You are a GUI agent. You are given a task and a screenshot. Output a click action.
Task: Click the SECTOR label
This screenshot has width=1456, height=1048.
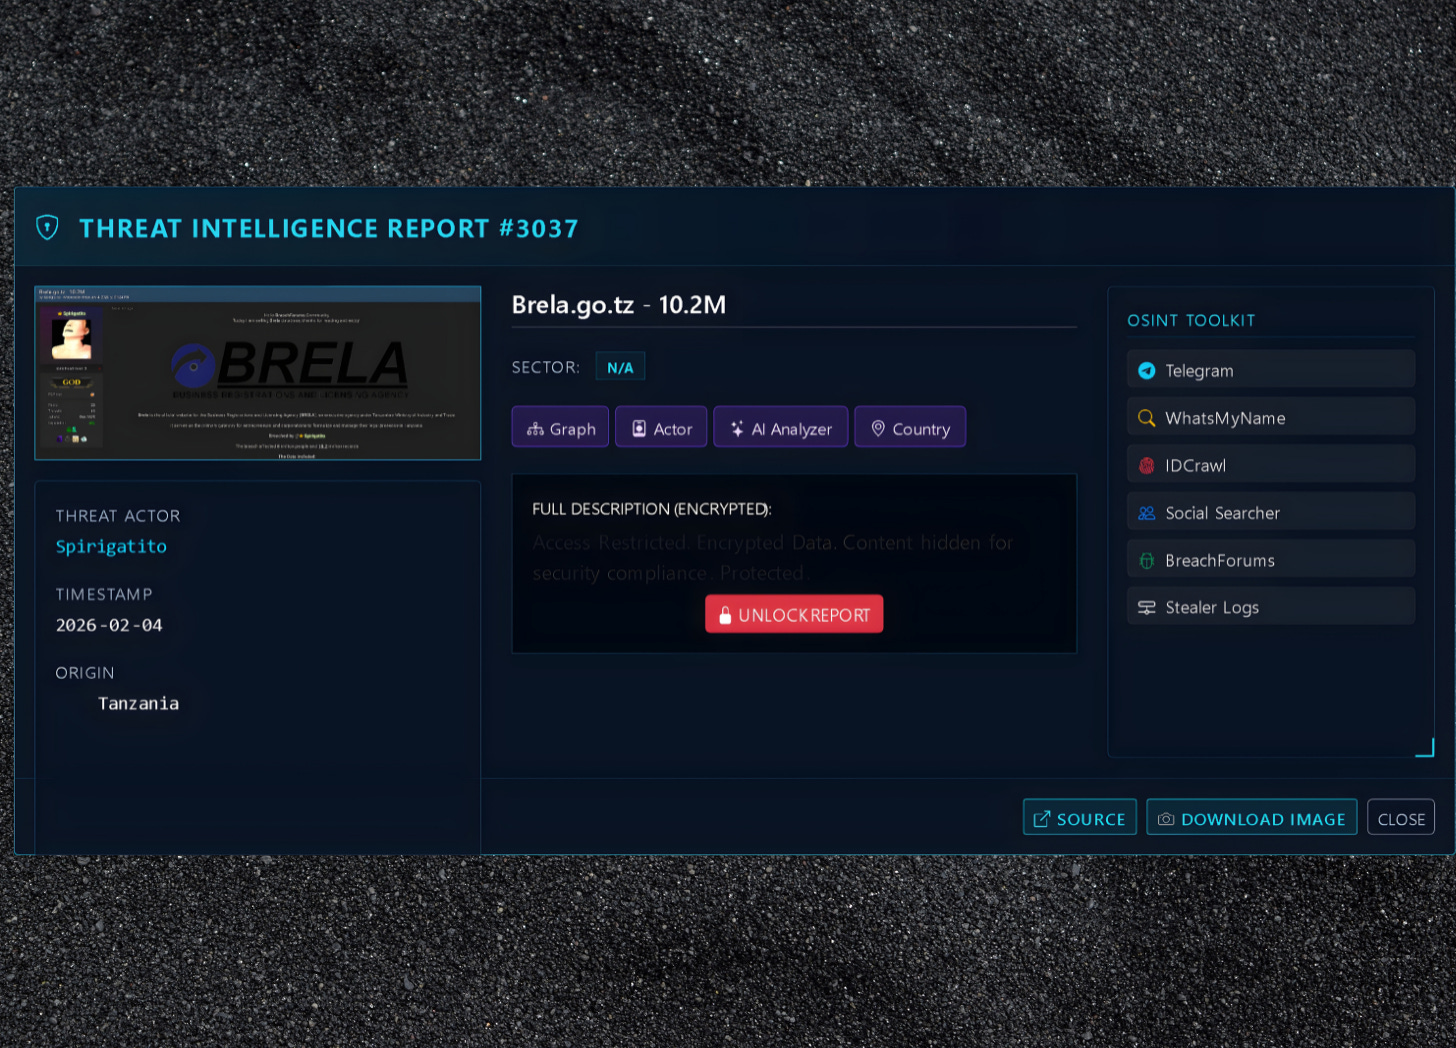point(546,367)
